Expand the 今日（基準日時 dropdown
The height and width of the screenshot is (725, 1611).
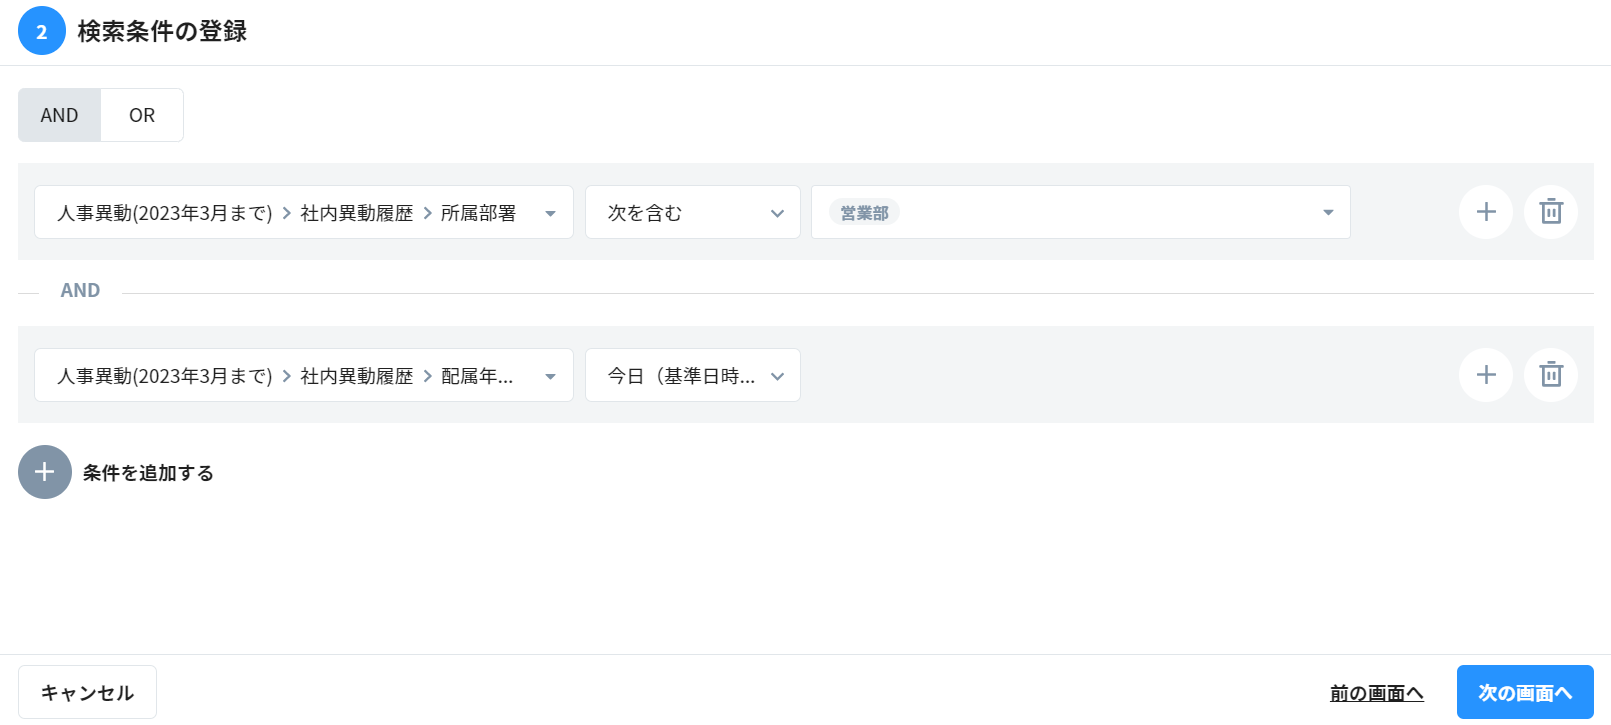coord(692,375)
